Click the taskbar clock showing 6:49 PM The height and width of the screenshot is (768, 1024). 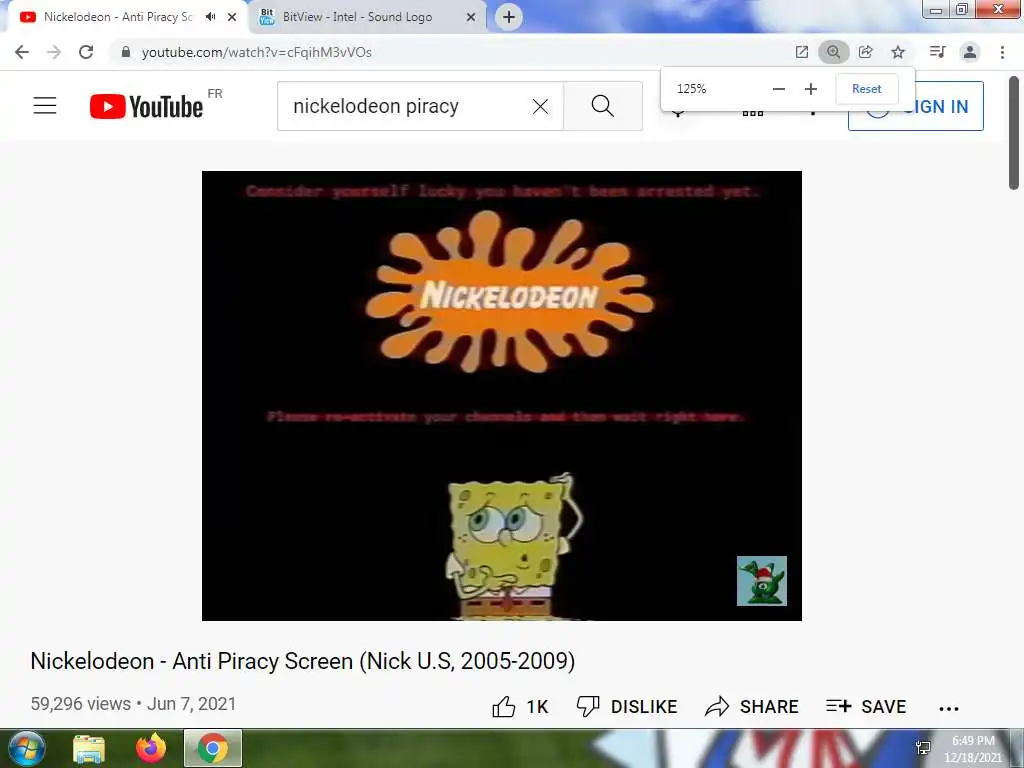pos(973,749)
